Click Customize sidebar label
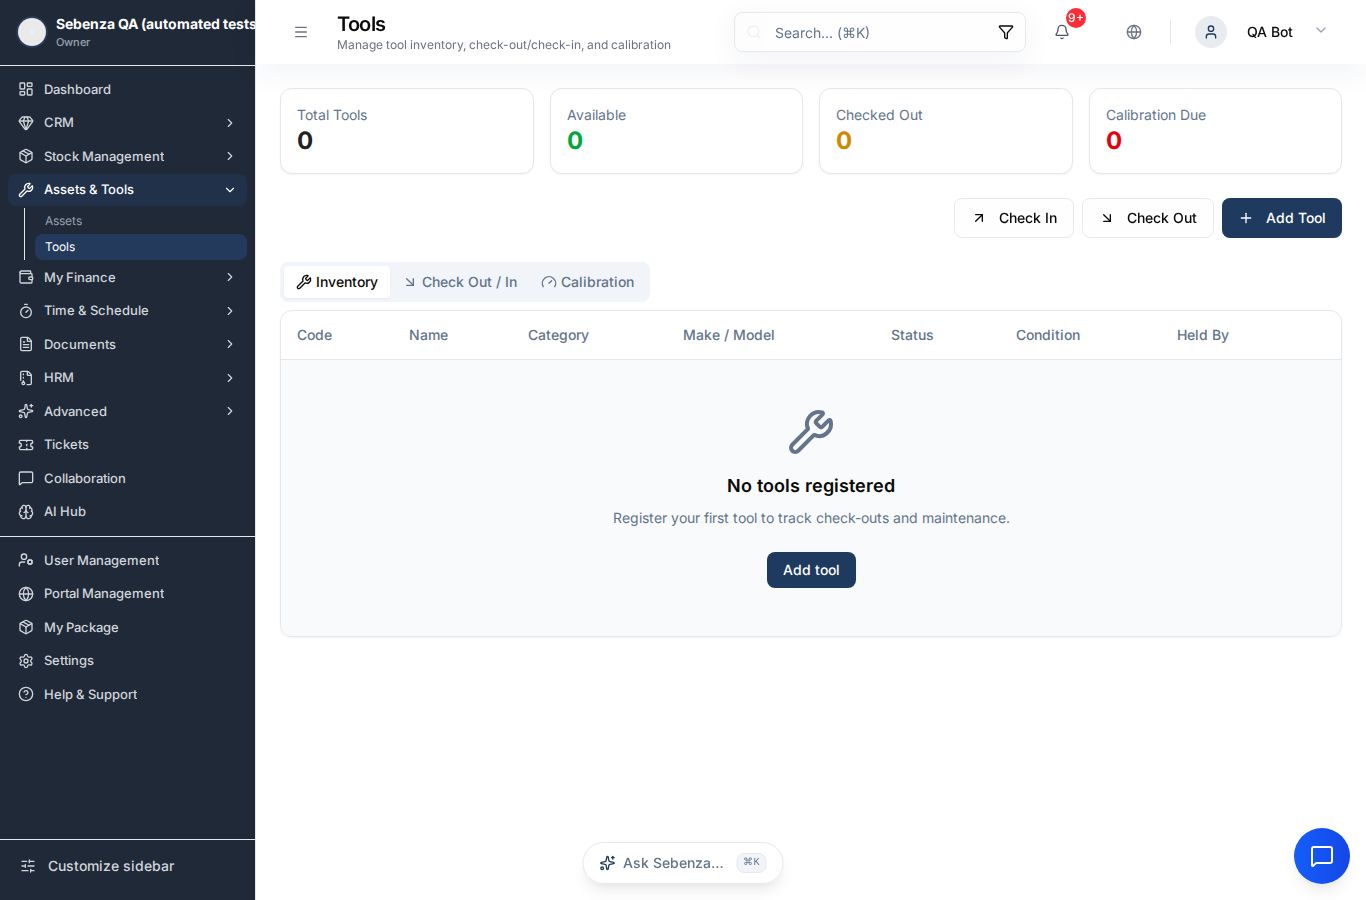 tap(111, 866)
